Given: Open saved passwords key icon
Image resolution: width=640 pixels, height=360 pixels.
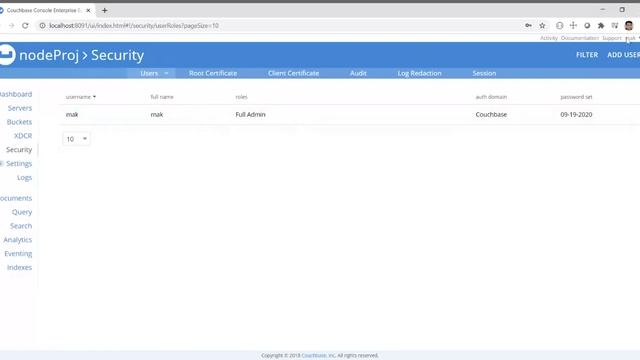Looking at the screenshot, I should [x=528, y=25].
